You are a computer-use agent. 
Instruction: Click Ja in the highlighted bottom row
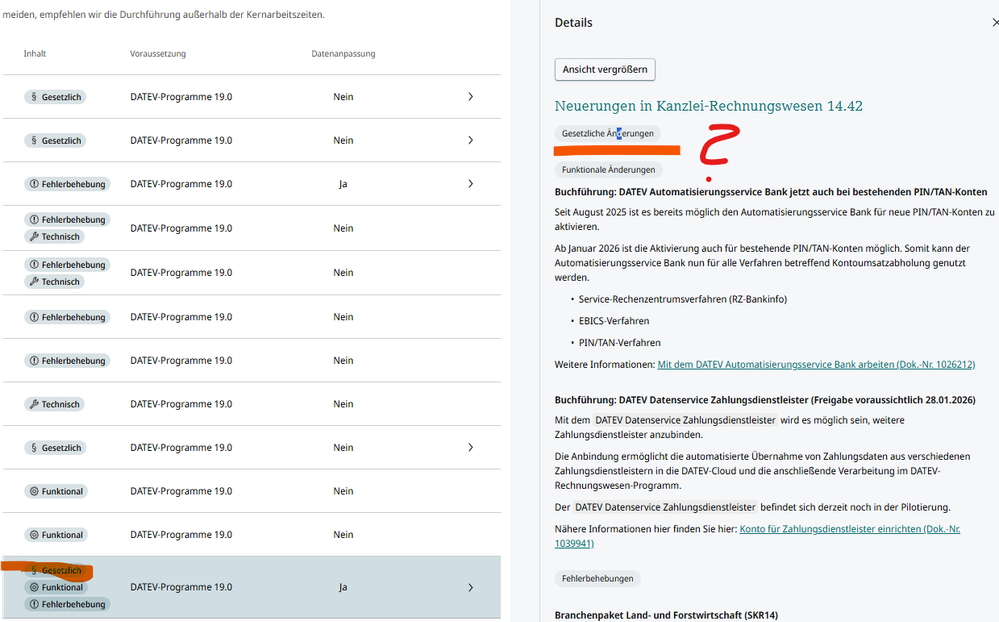343,588
